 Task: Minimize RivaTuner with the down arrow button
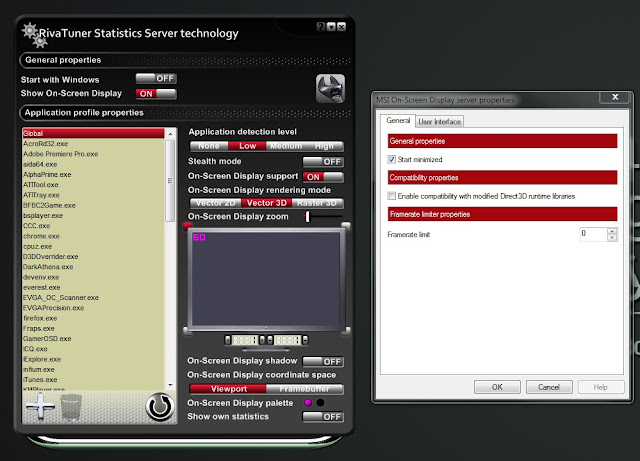pyautogui.click(x=331, y=27)
